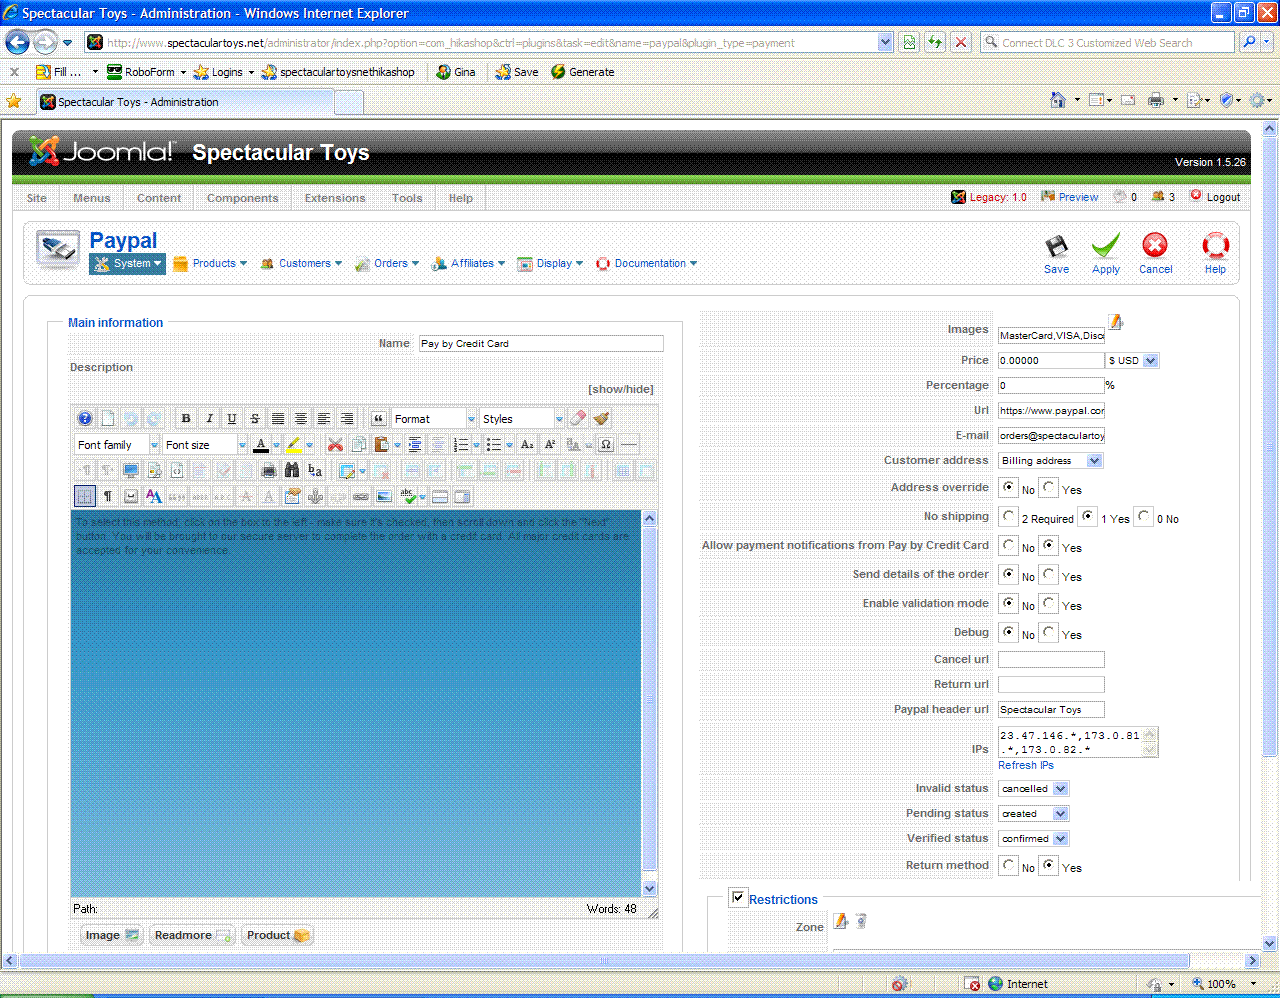The image size is (1280, 998).
Task: Open the Format dropdown in editor
Action: pos(434,419)
